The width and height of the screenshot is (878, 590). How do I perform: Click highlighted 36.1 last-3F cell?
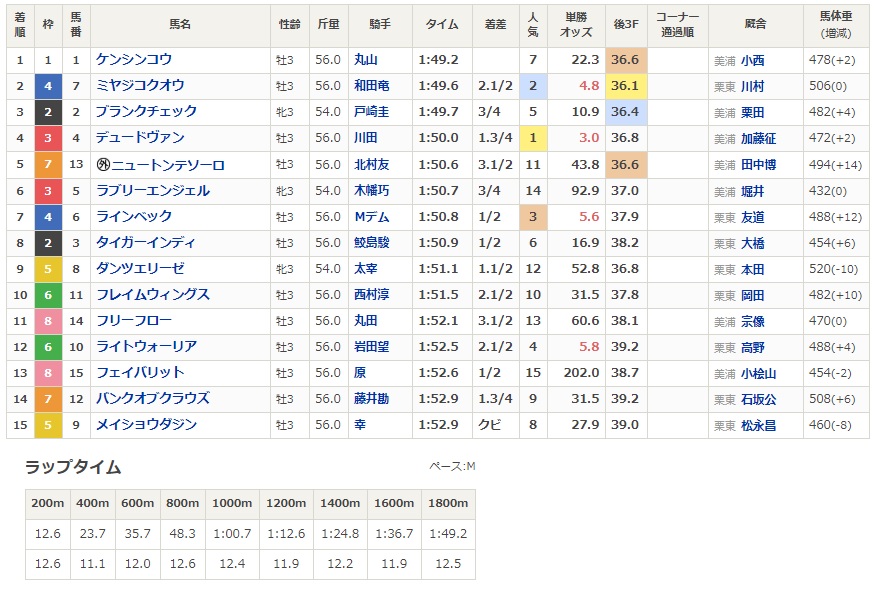(x=626, y=86)
